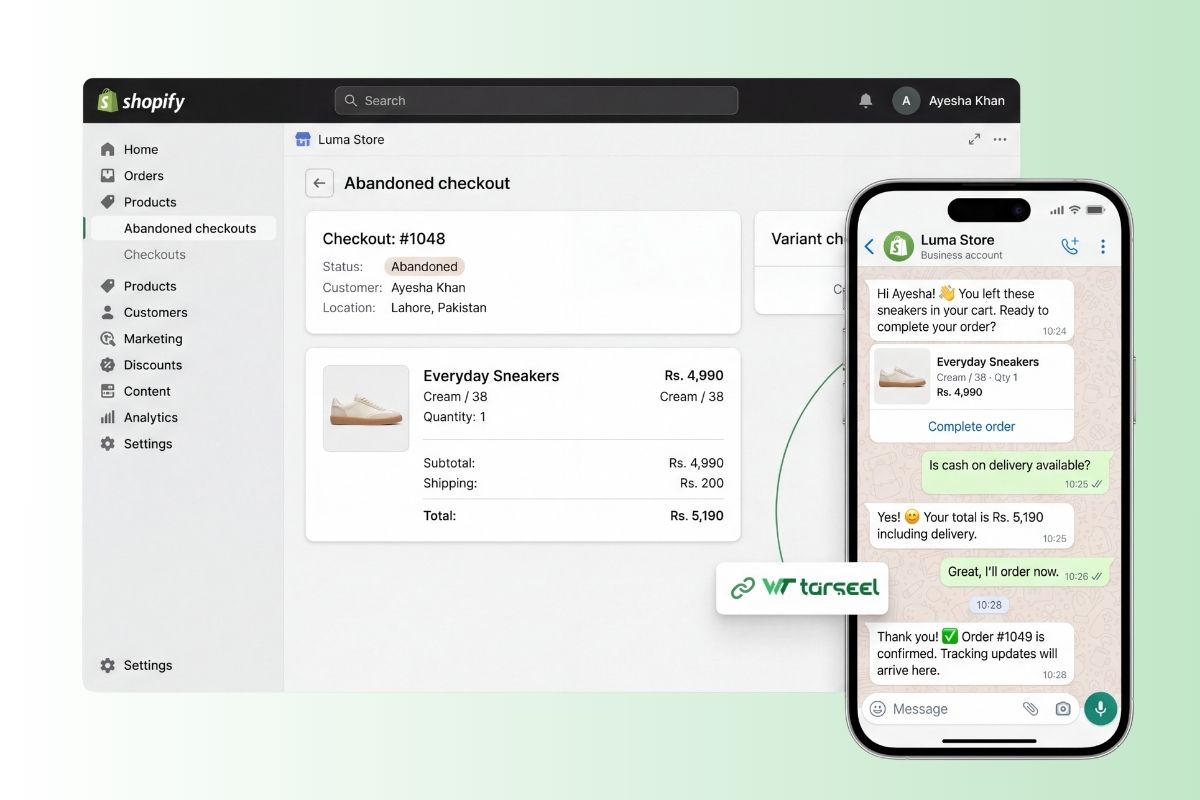Go to Home in sidebar
The height and width of the screenshot is (800, 1200).
coord(141,149)
